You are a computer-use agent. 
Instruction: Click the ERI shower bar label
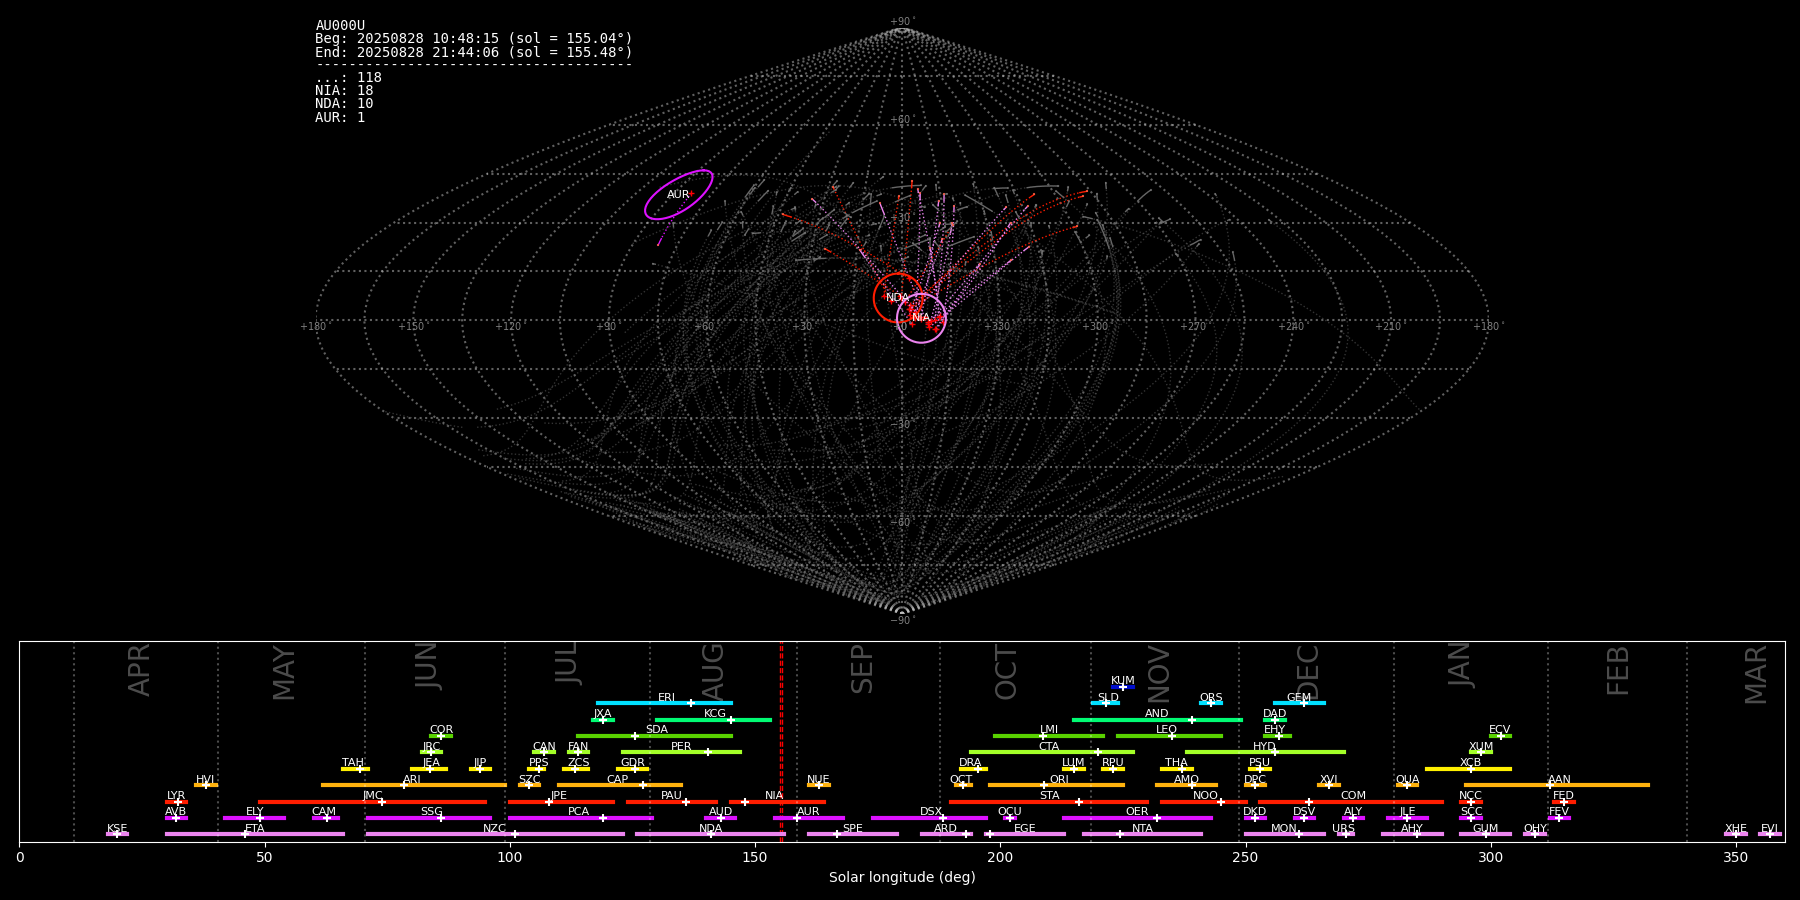point(666,698)
